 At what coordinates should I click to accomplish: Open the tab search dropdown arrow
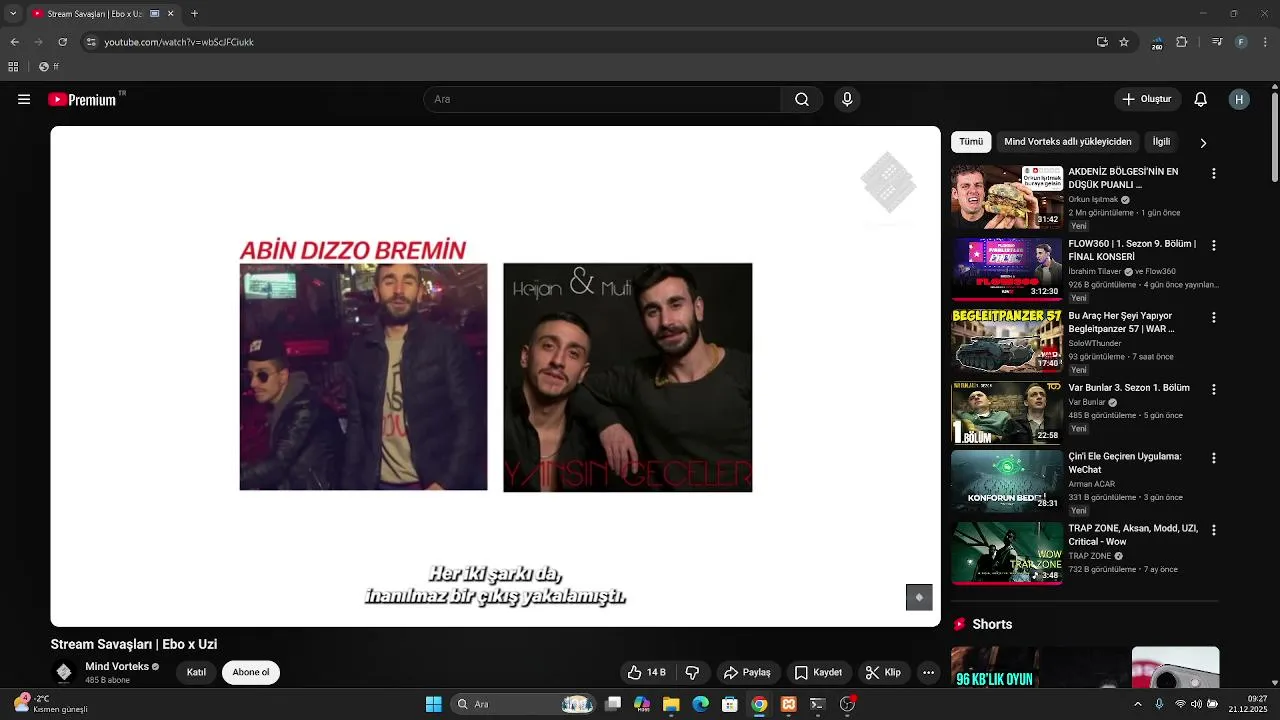pyautogui.click(x=12, y=13)
